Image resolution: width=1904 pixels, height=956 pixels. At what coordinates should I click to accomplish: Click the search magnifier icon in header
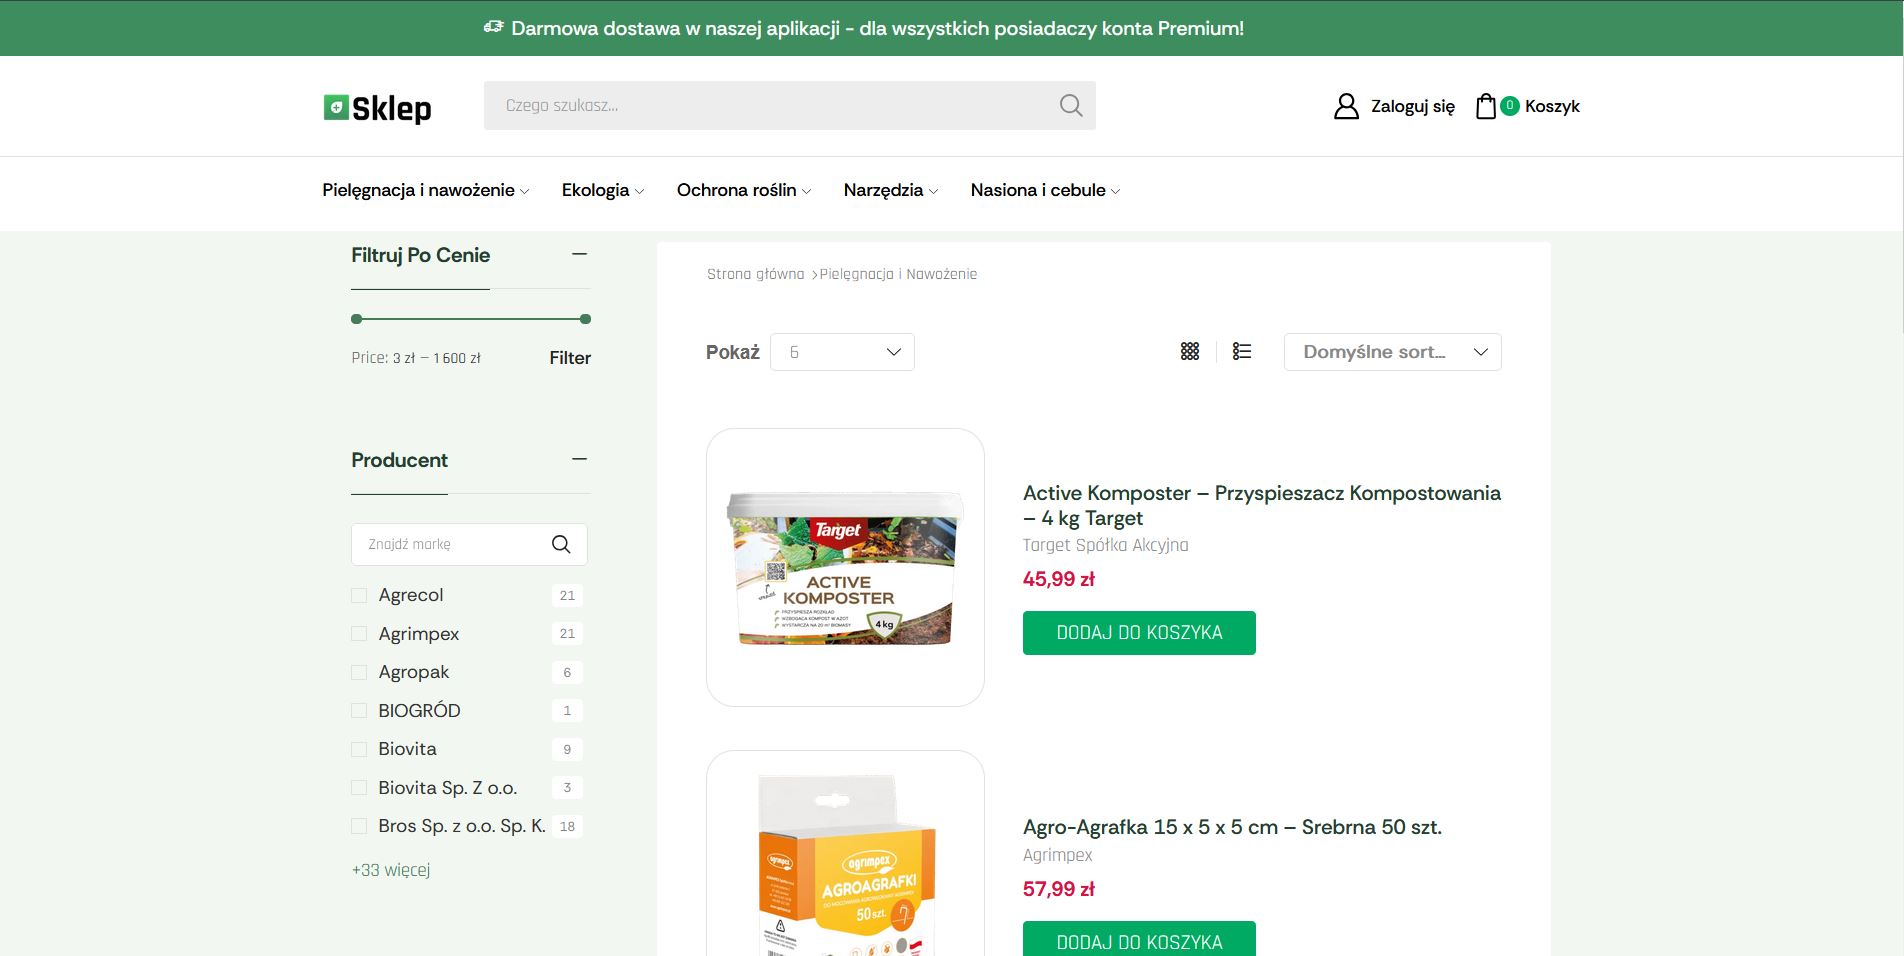[1070, 106]
